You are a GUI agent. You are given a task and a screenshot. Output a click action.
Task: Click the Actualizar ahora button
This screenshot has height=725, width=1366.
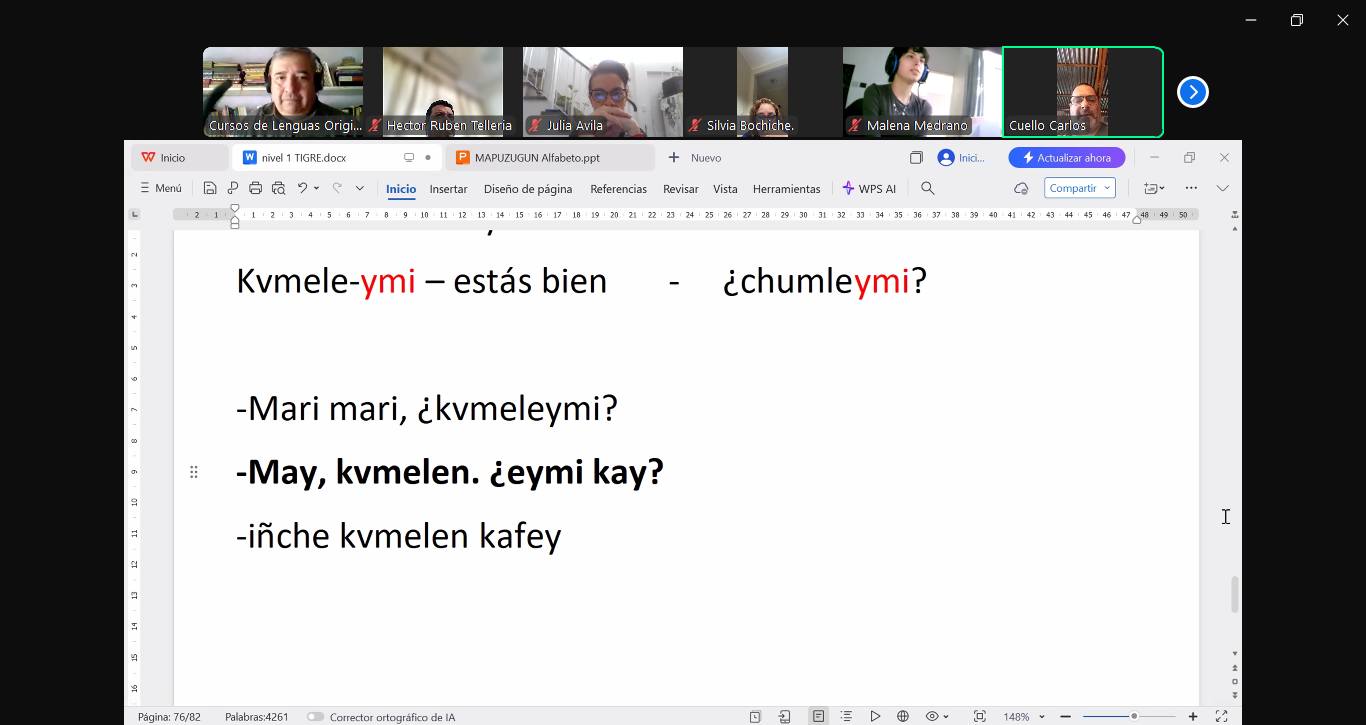click(1066, 158)
